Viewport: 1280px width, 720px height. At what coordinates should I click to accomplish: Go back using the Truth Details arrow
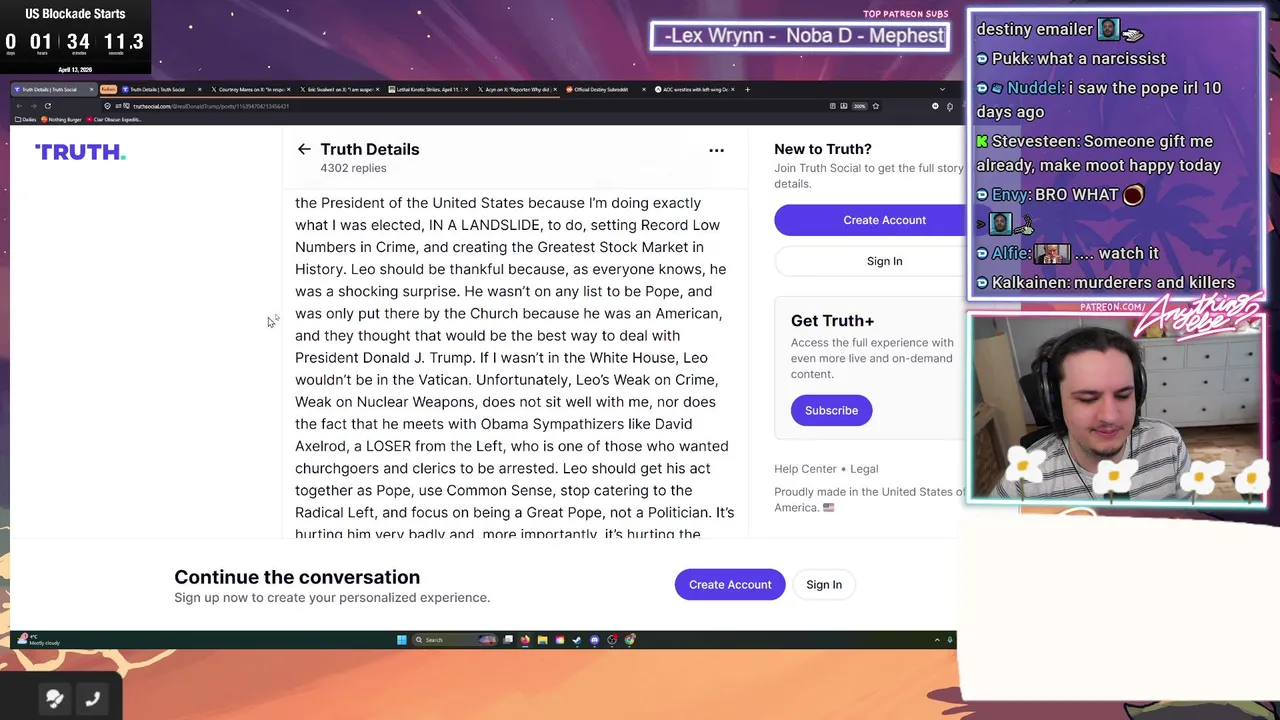tap(304, 149)
